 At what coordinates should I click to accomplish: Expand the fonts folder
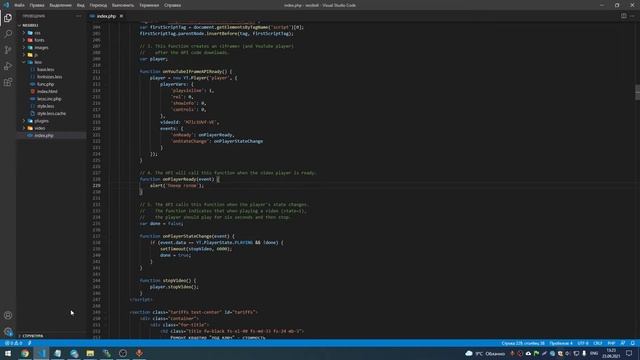pyautogui.click(x=24, y=40)
